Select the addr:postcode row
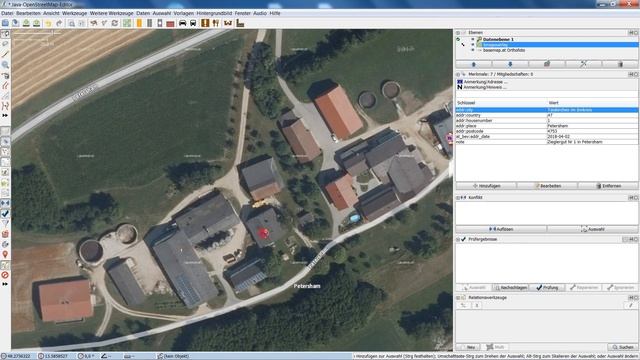 tap(547, 131)
